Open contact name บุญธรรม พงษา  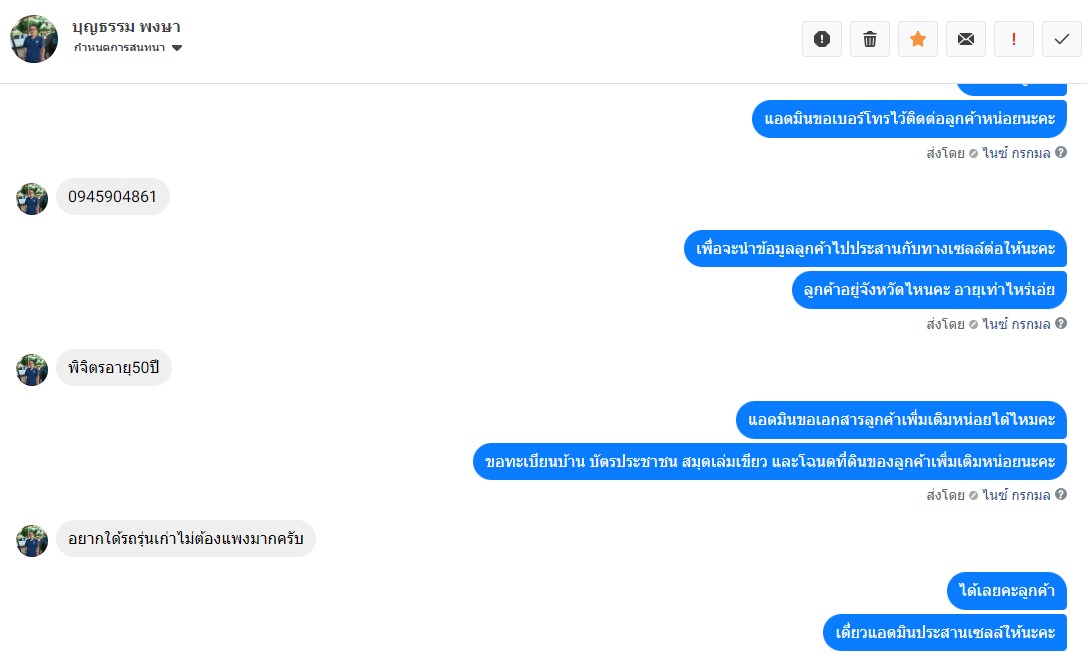126,26
